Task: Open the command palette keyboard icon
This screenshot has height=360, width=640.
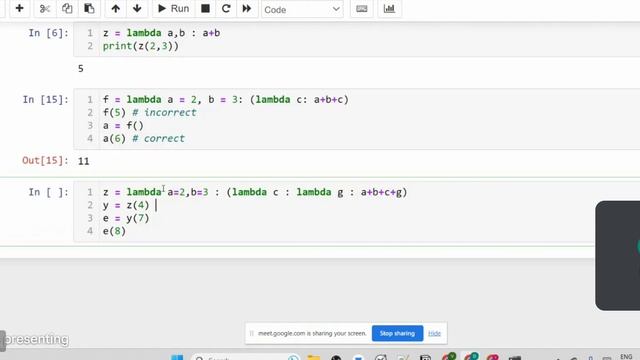Action: coord(362,8)
